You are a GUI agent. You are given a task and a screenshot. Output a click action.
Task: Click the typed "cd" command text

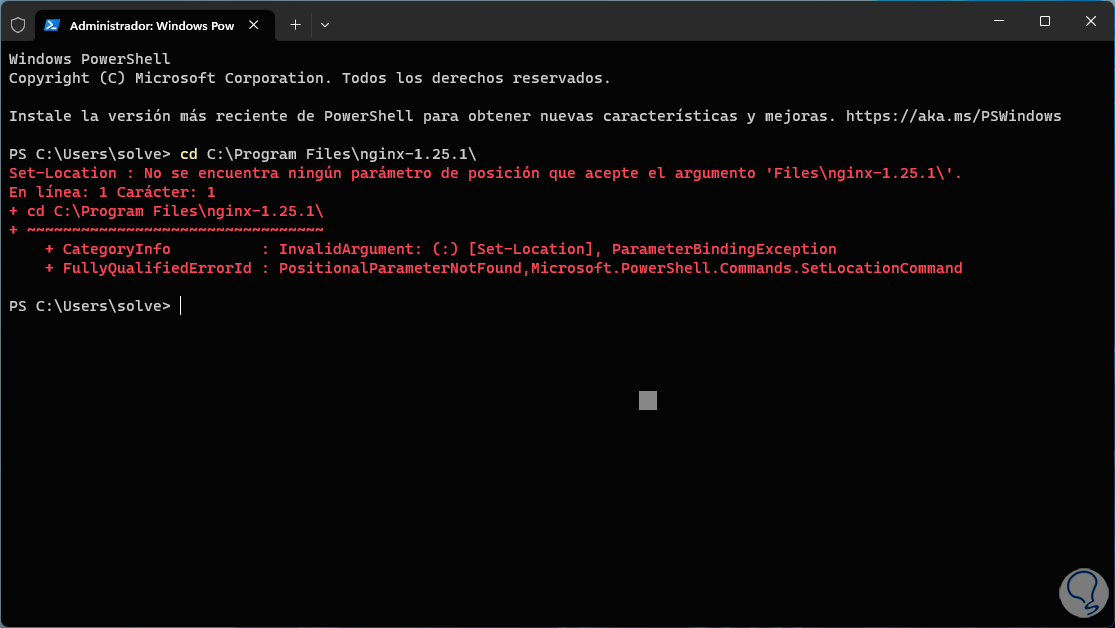(188, 154)
